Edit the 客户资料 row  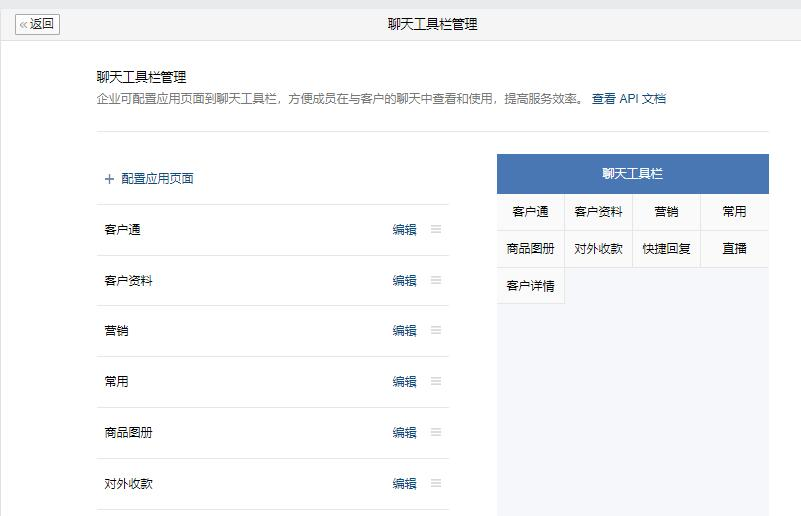pos(404,280)
